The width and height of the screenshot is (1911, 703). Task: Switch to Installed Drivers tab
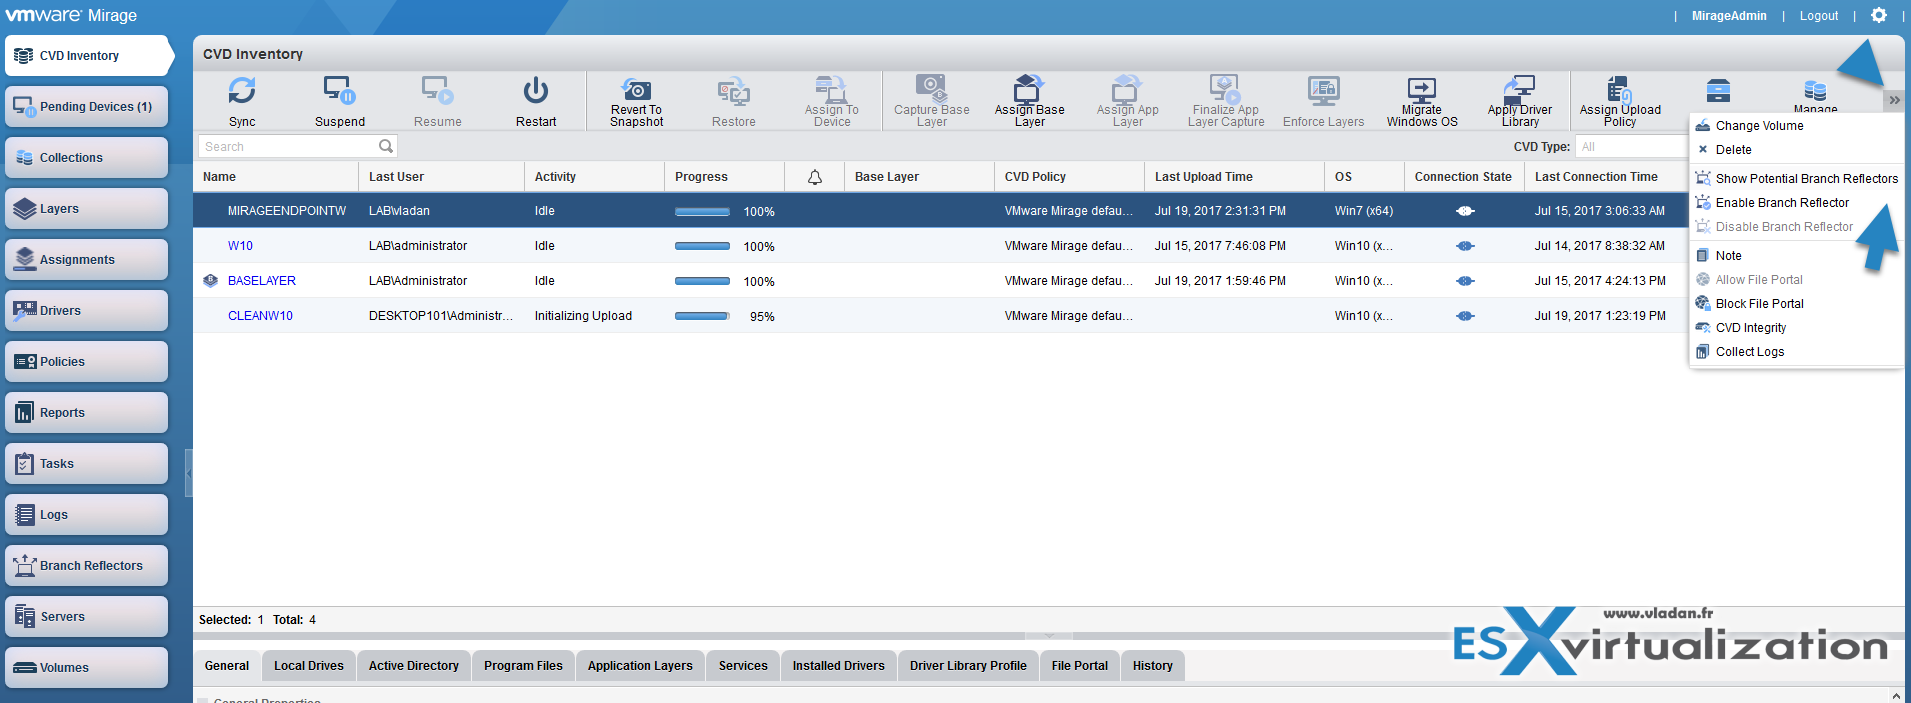838,666
